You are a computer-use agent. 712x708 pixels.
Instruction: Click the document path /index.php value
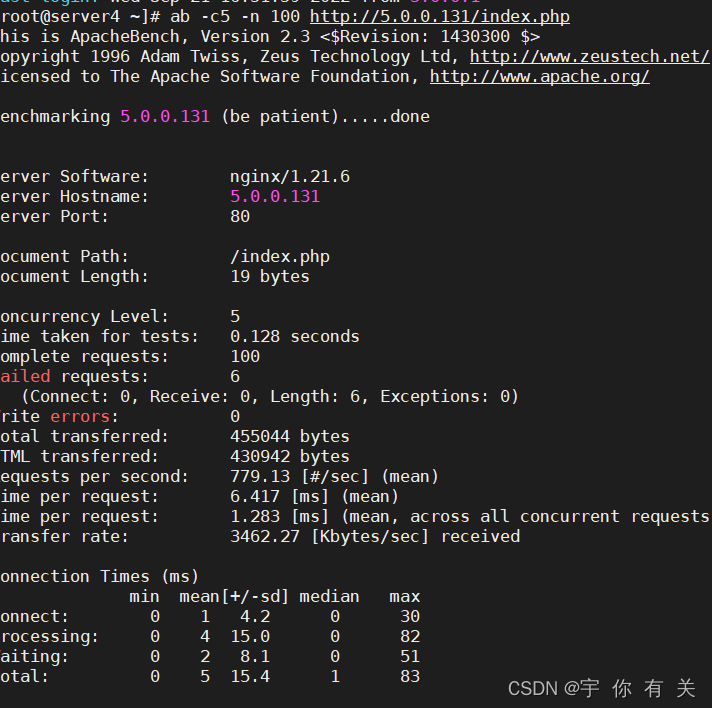coord(280,257)
